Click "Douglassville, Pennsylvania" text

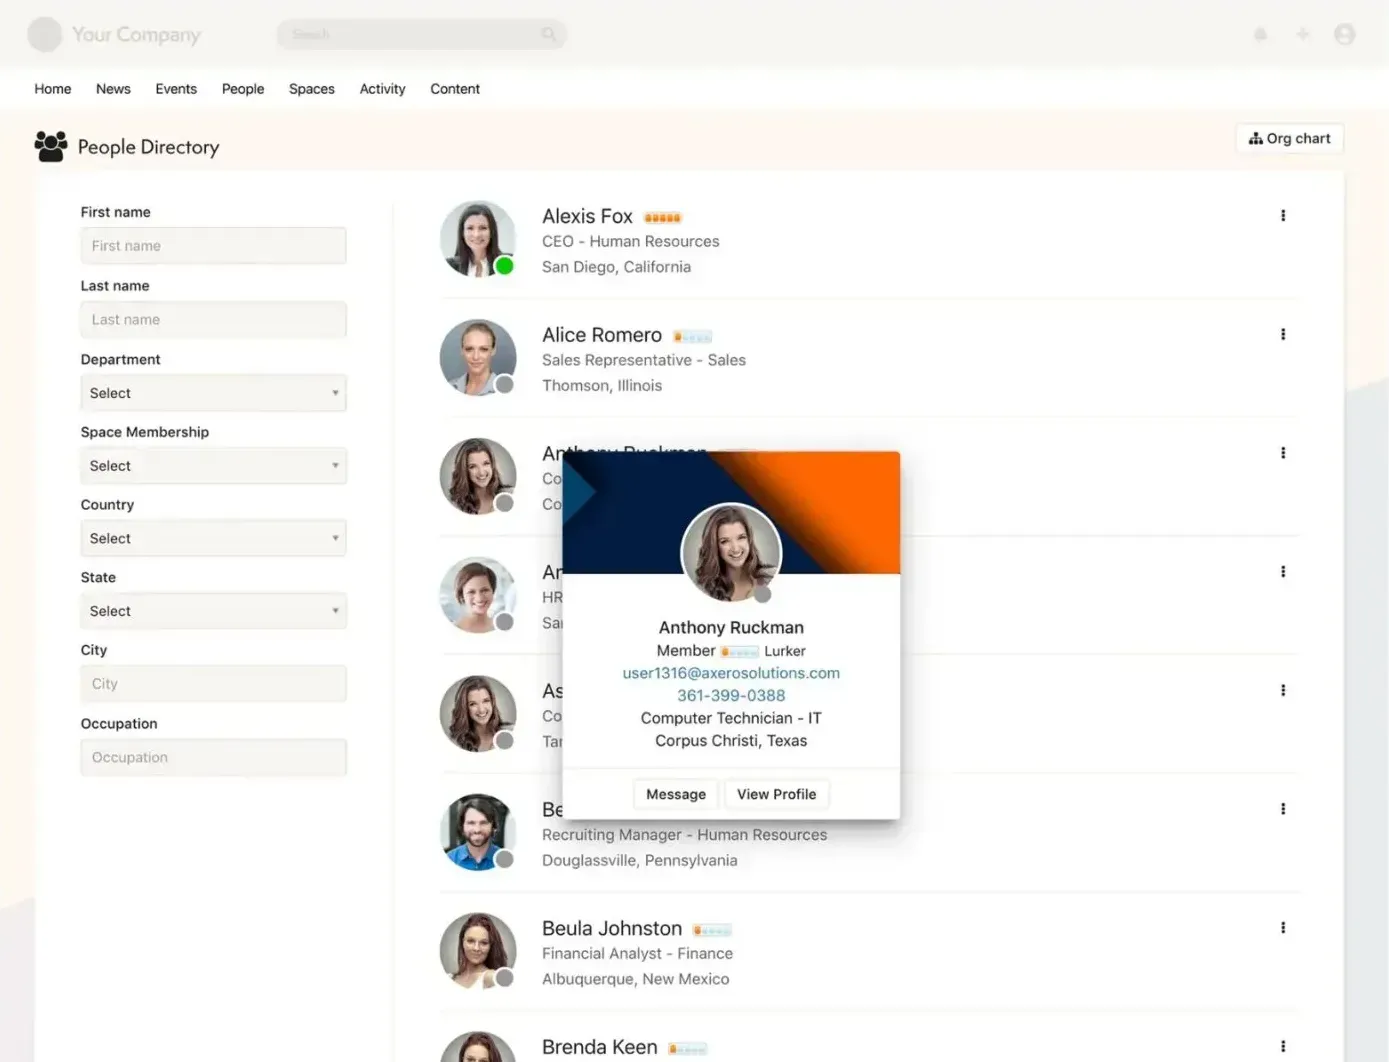tap(640, 860)
